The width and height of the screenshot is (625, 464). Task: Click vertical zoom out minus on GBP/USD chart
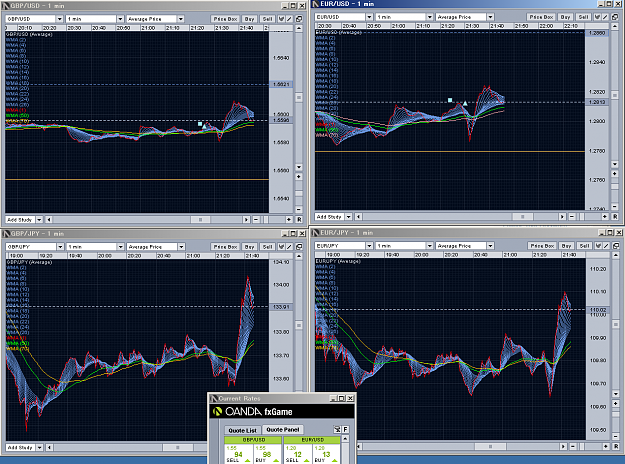pyautogui.click(x=299, y=210)
